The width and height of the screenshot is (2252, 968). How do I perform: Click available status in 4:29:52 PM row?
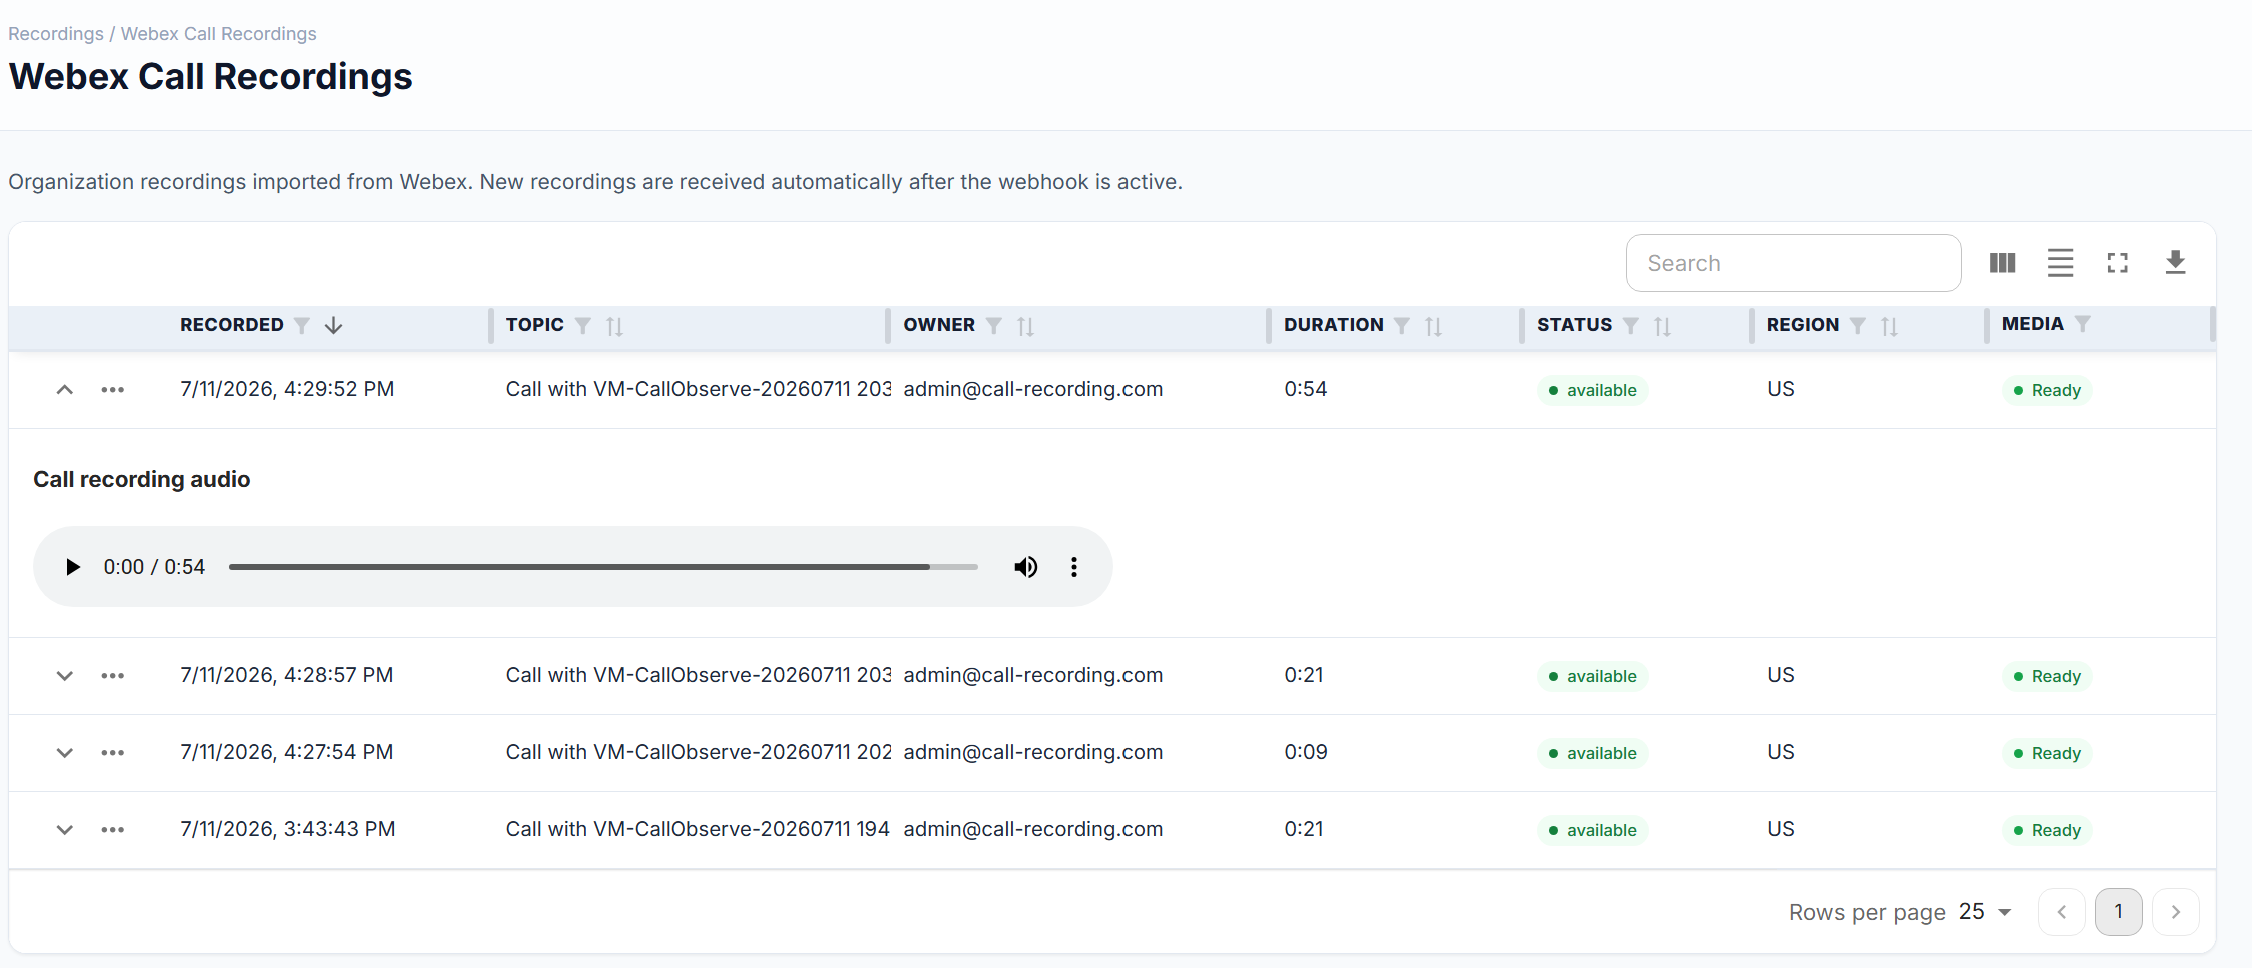(1592, 390)
